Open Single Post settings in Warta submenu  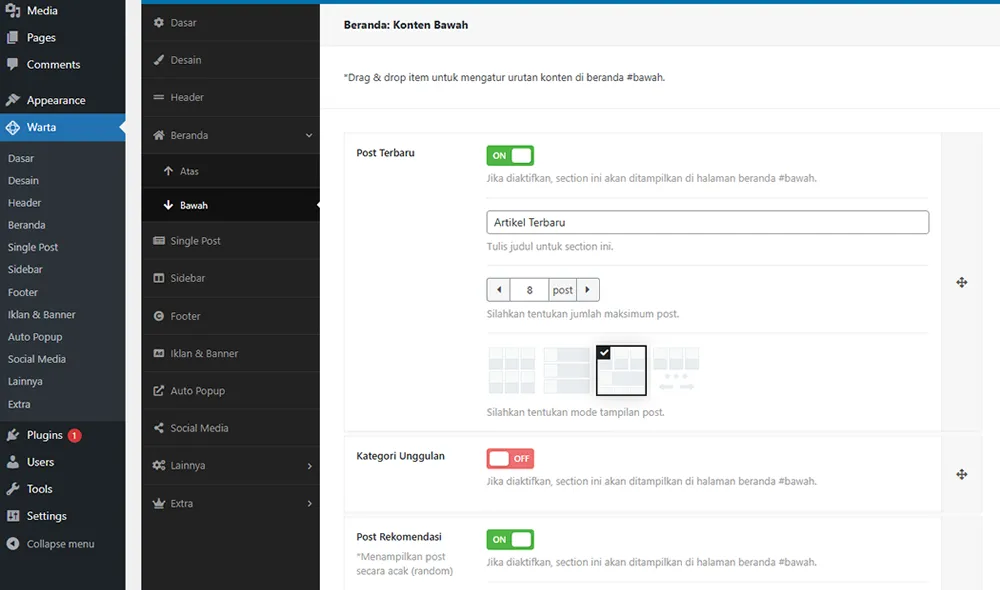coord(200,240)
